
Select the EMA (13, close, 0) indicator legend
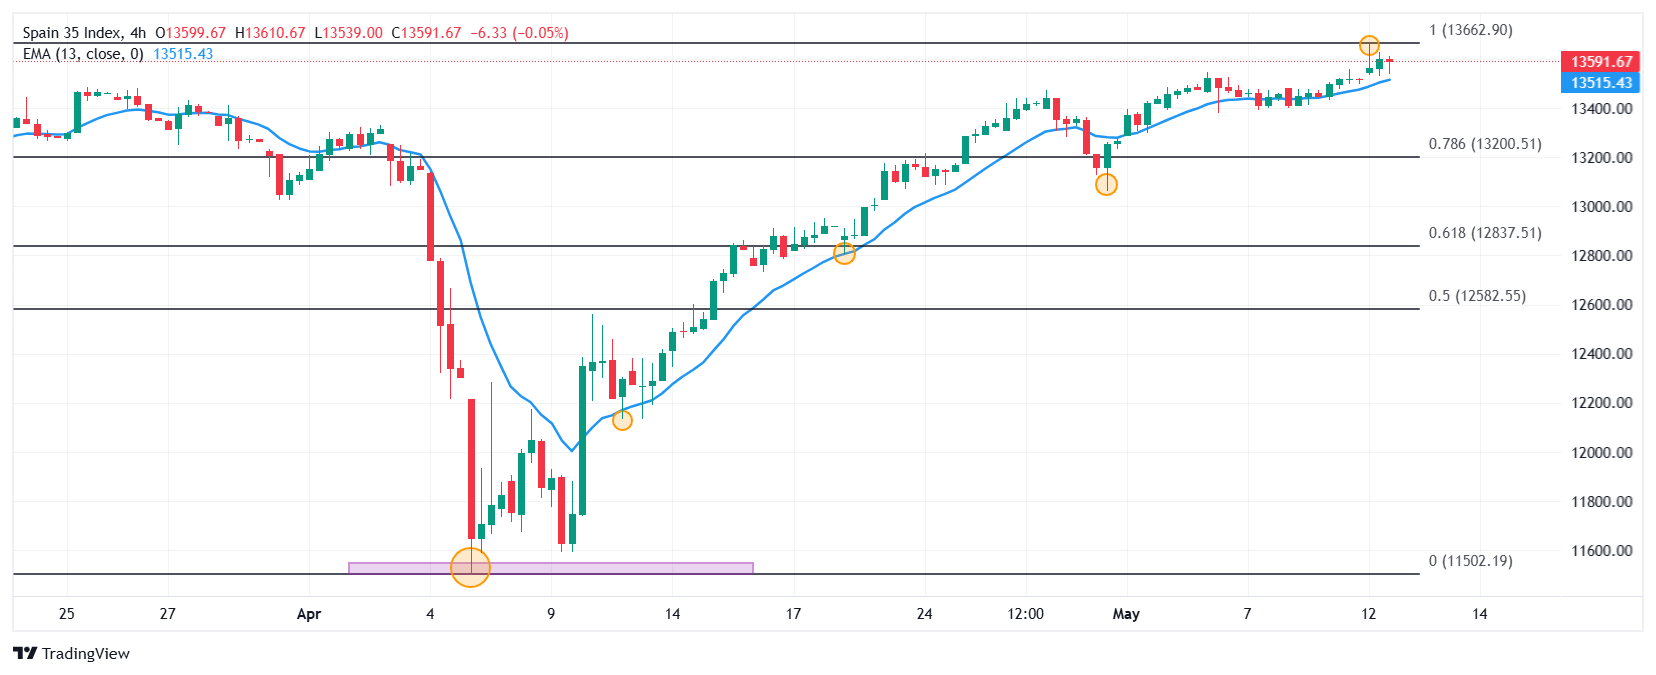[83, 54]
